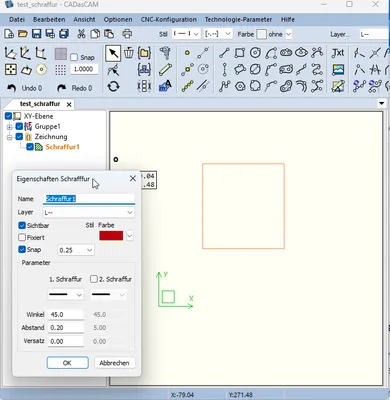Click the Abbrechen button
The height and width of the screenshot is (400, 390).
point(114,363)
